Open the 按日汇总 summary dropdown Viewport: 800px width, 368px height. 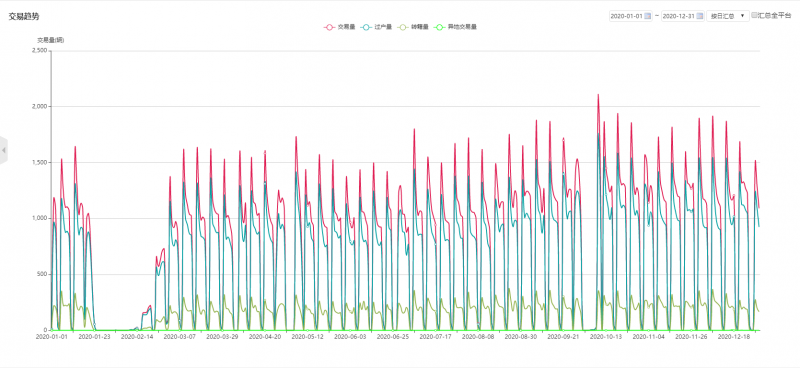point(728,16)
